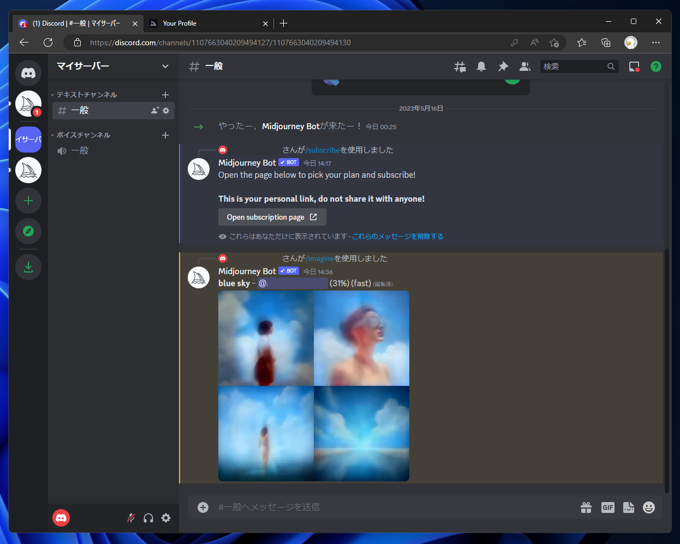Open Discord direct messages home icon
Screen dimensions: 680x544
28,72
